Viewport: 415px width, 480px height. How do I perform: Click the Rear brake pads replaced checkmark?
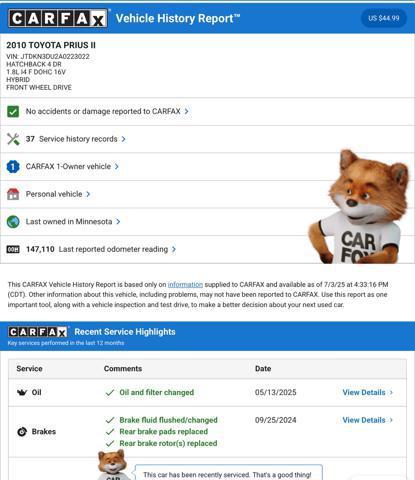[110, 432]
